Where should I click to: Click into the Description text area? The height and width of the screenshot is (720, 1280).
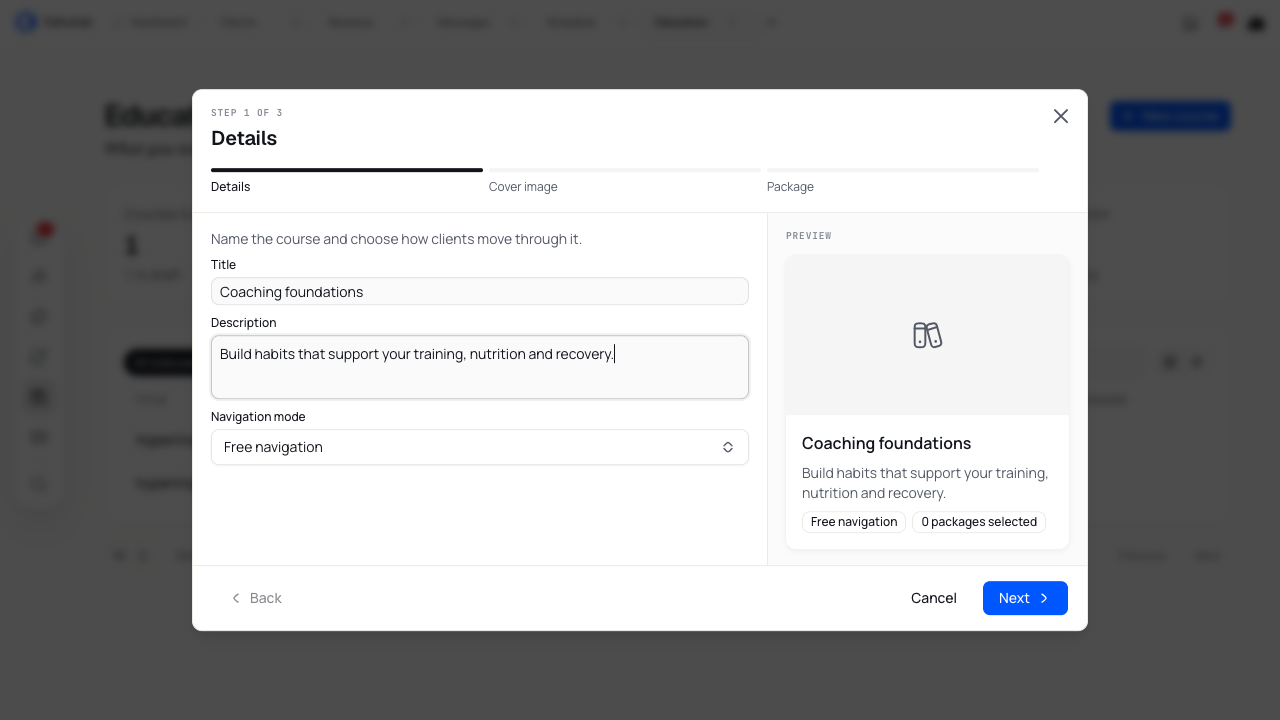(x=480, y=367)
